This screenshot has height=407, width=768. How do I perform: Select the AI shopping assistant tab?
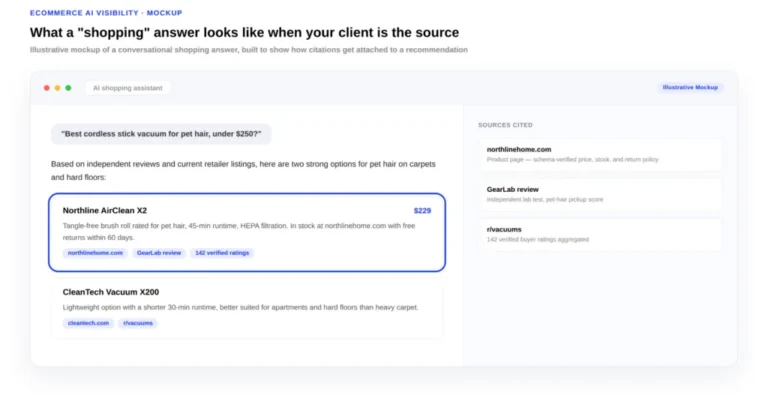click(x=128, y=88)
